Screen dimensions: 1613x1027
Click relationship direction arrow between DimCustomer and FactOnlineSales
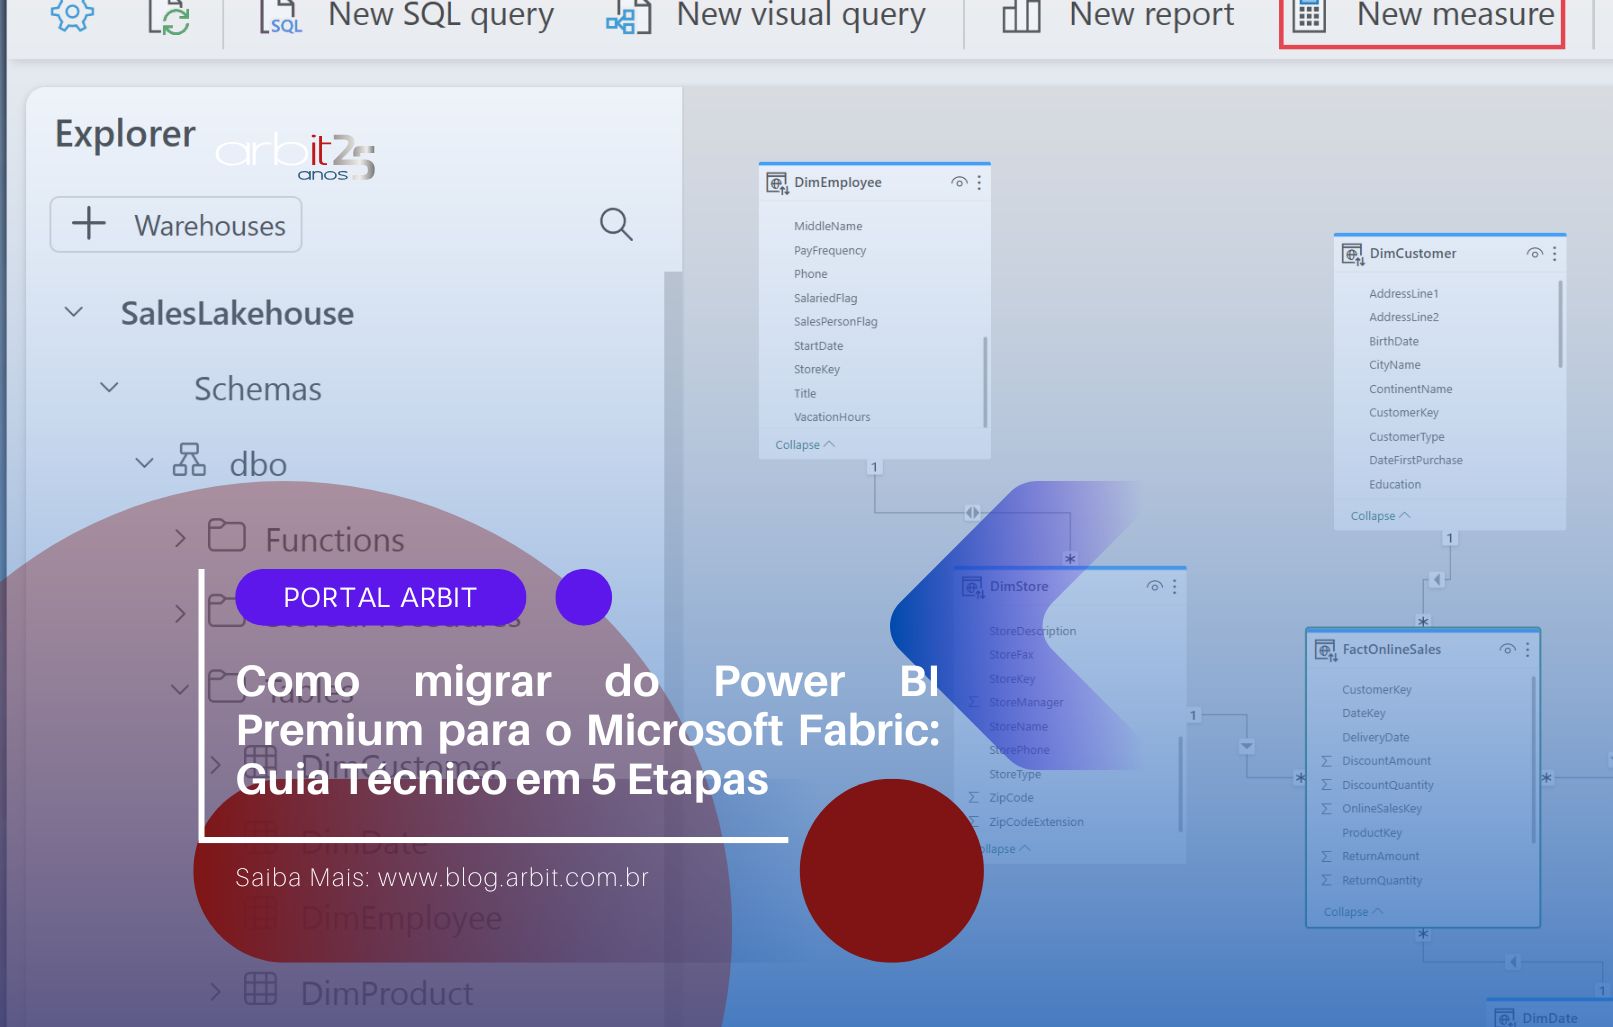[x=1437, y=580]
